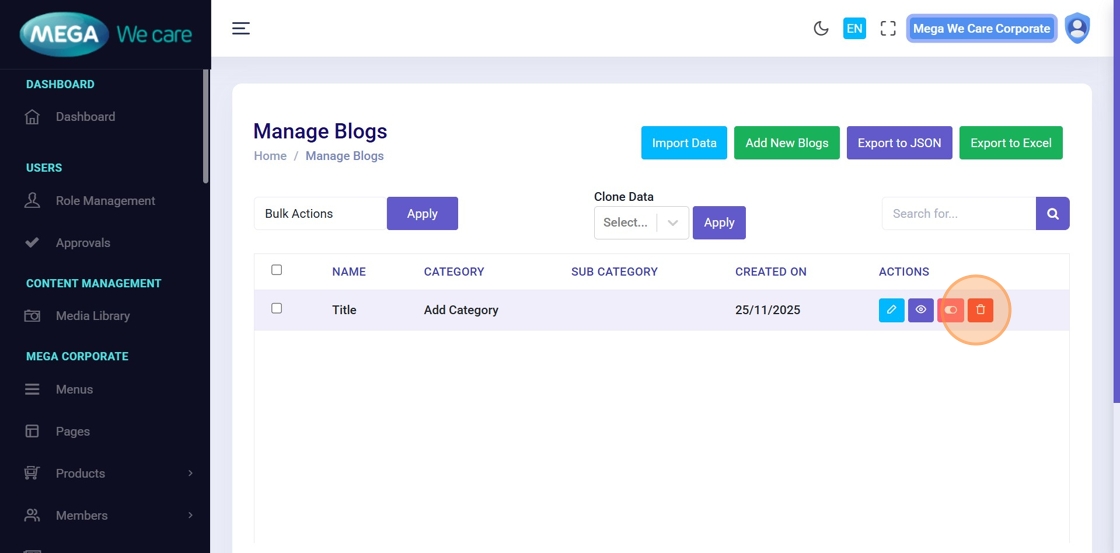Toggle the status switch for Title blog
Image resolution: width=1120 pixels, height=553 pixels.
point(950,310)
